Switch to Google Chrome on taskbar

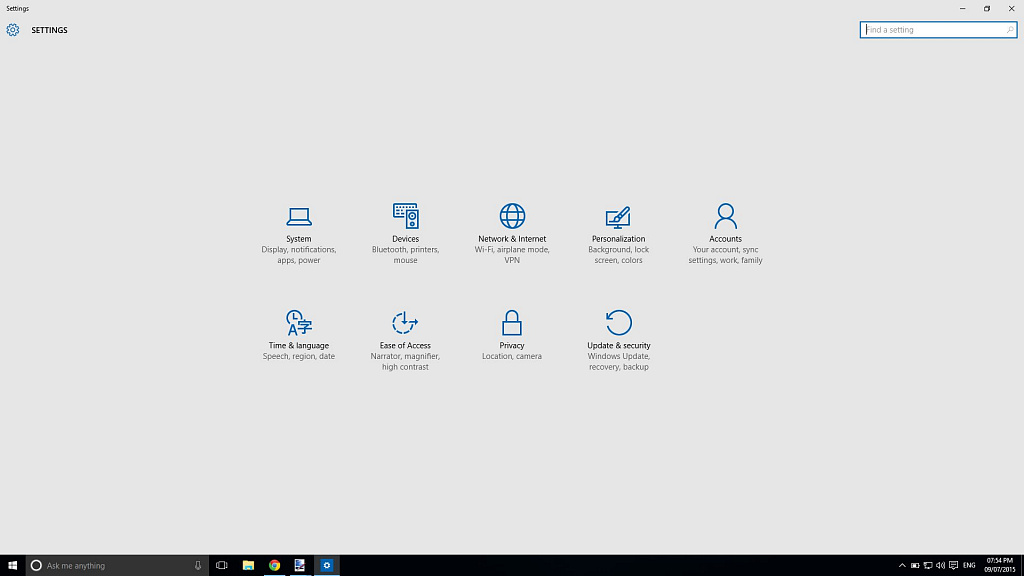[274, 566]
